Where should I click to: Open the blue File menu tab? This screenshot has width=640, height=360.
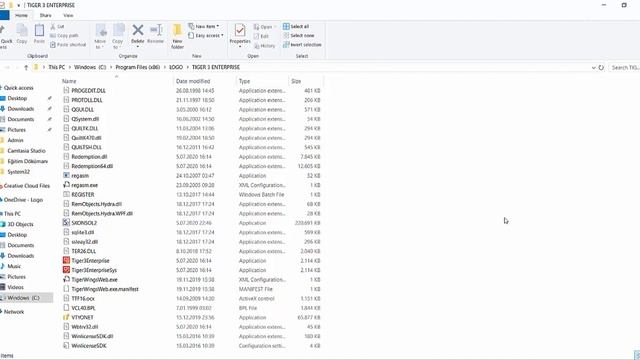(4, 16)
